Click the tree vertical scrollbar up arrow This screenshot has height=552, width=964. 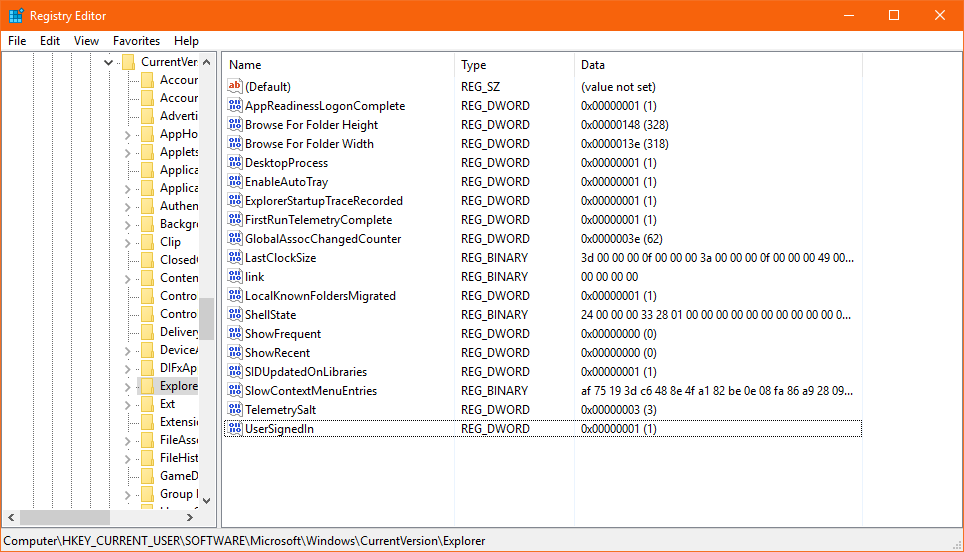click(207, 62)
